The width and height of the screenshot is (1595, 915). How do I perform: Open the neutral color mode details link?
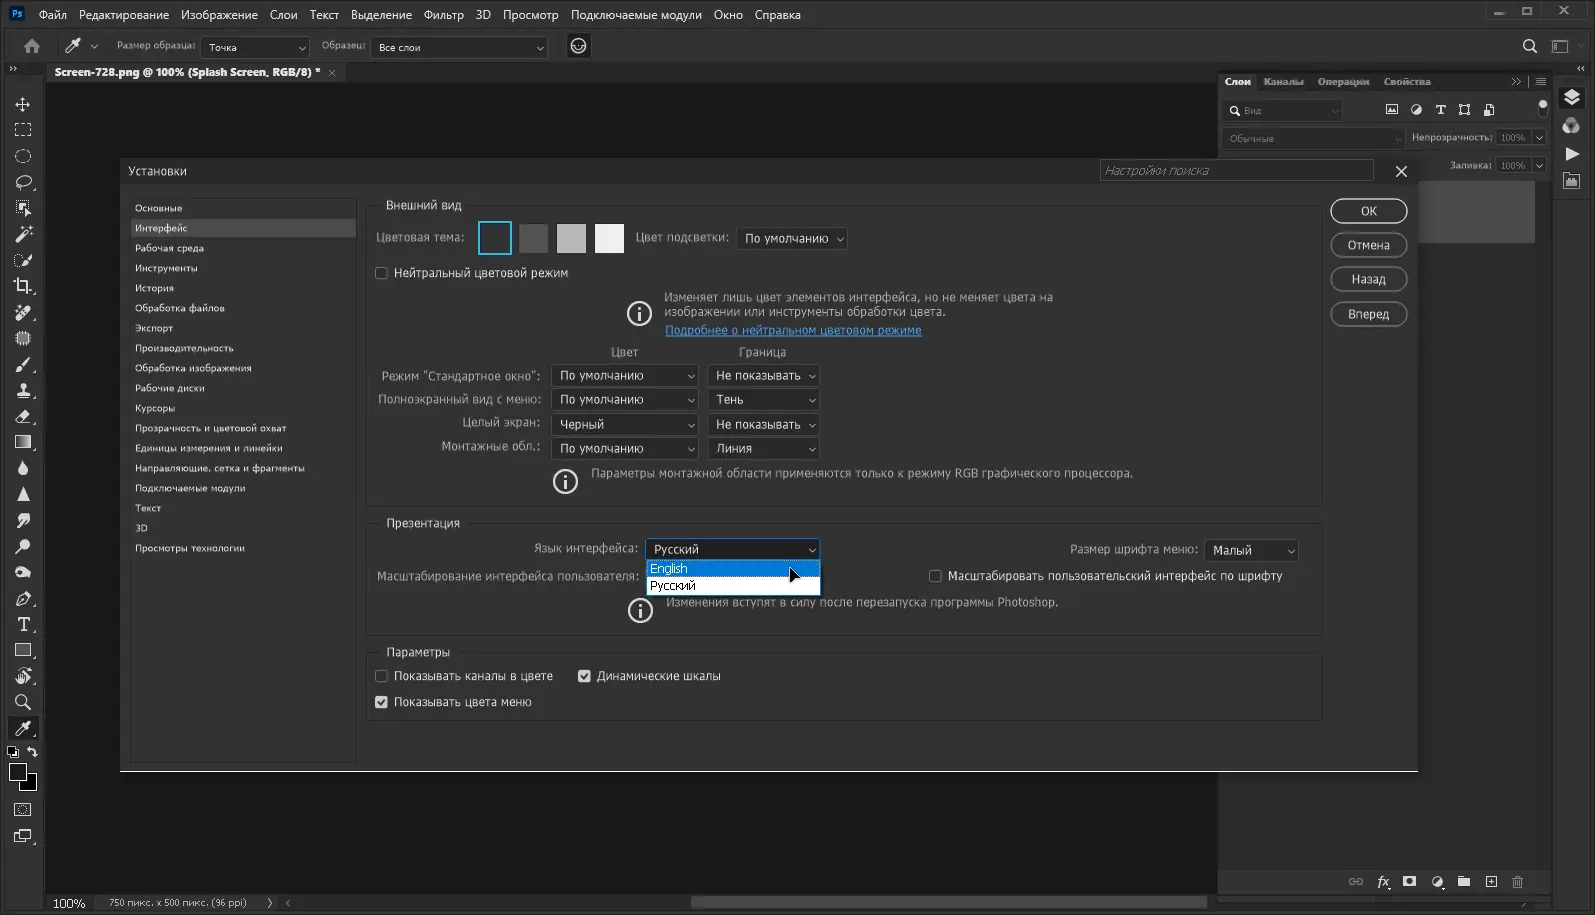(x=793, y=330)
